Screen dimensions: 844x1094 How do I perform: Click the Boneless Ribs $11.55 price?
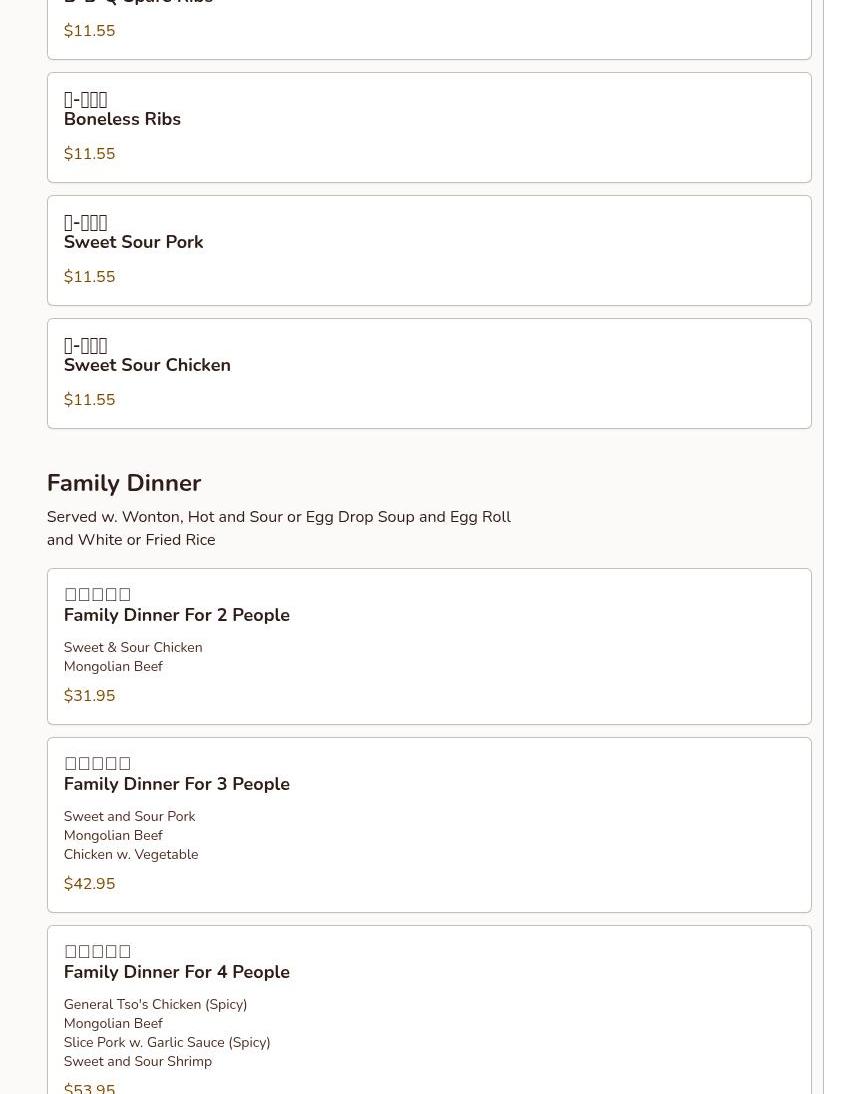click(x=89, y=155)
